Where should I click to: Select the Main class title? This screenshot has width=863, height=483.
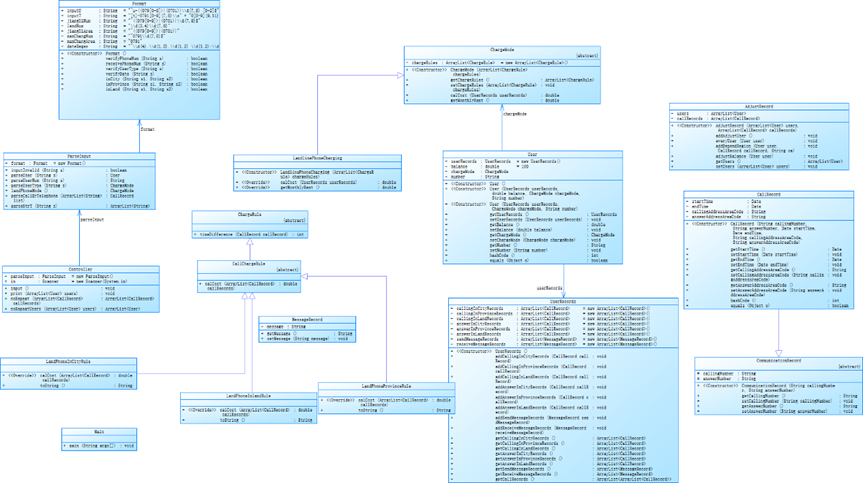coord(99,432)
